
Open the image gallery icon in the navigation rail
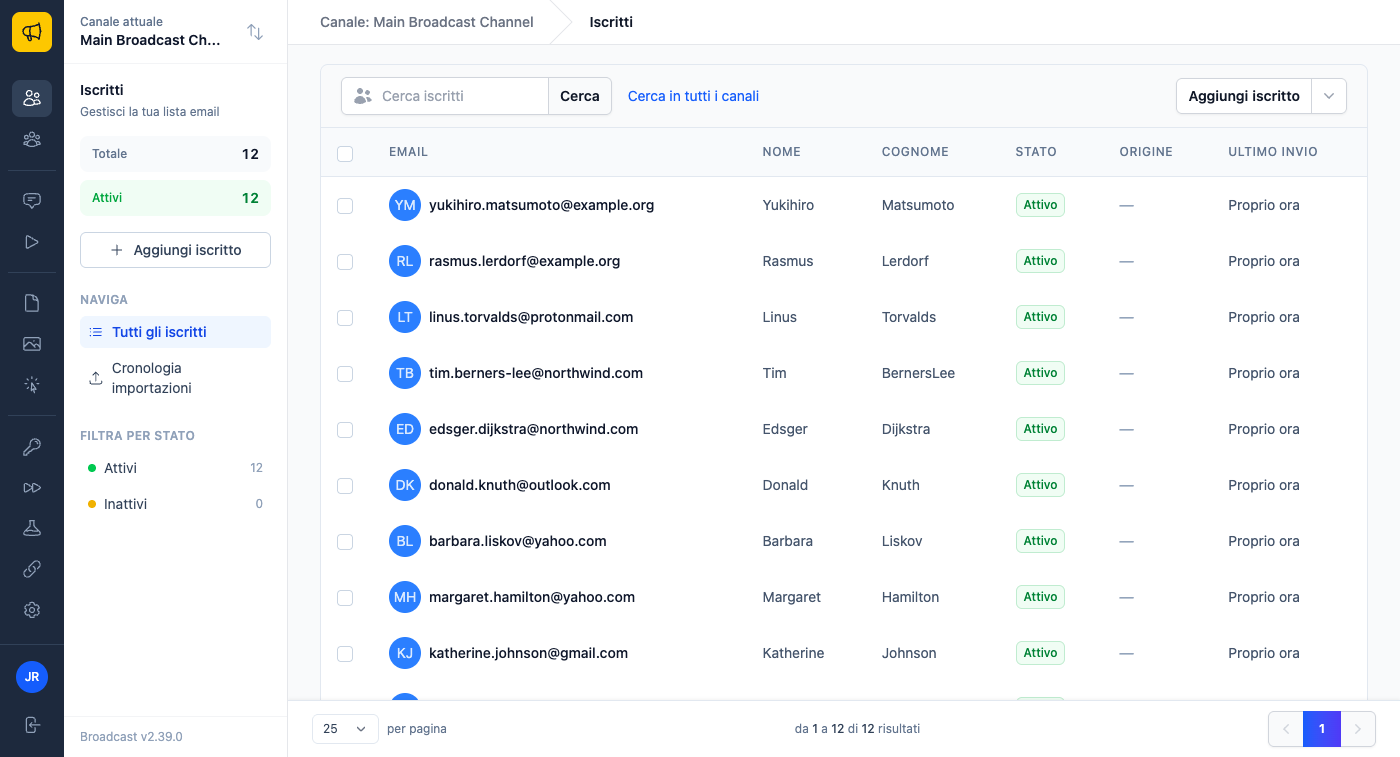pyautogui.click(x=32, y=344)
